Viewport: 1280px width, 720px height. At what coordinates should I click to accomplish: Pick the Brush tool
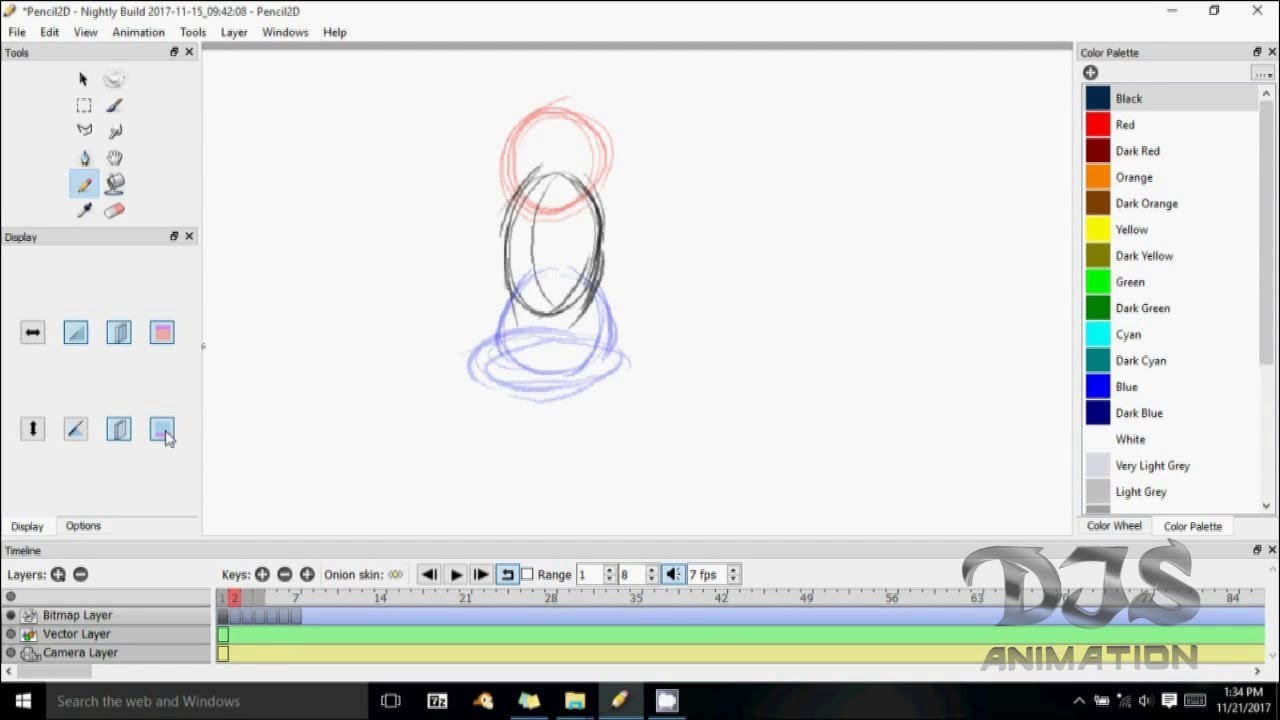click(114, 105)
